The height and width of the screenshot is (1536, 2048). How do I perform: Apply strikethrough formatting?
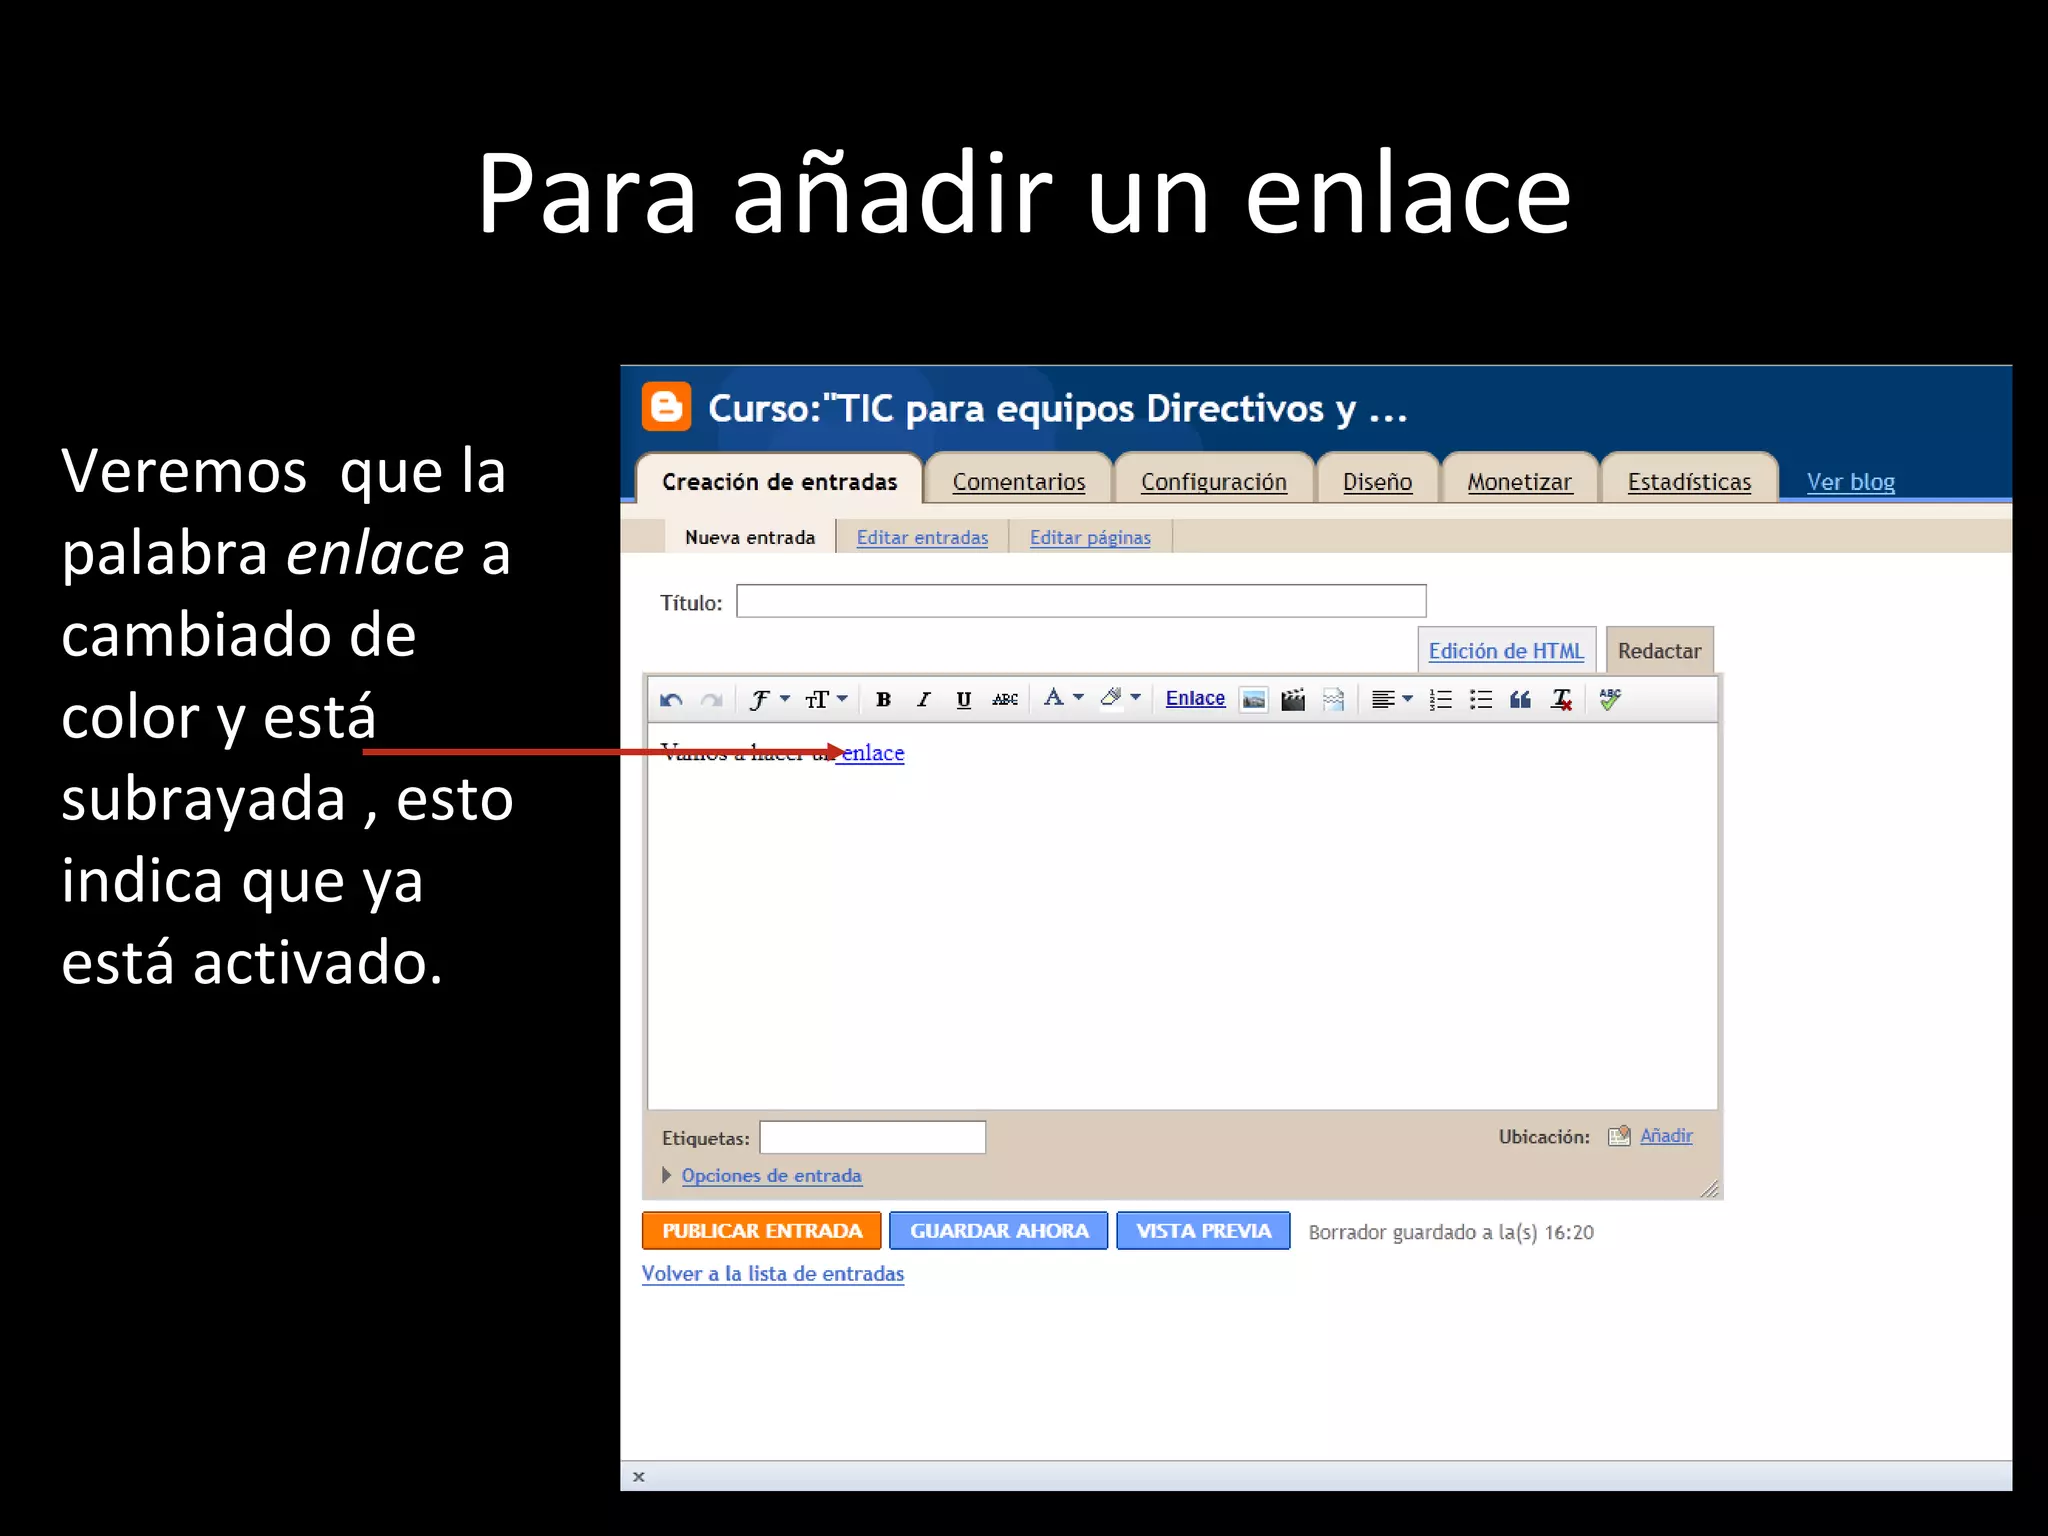pos(1005,699)
